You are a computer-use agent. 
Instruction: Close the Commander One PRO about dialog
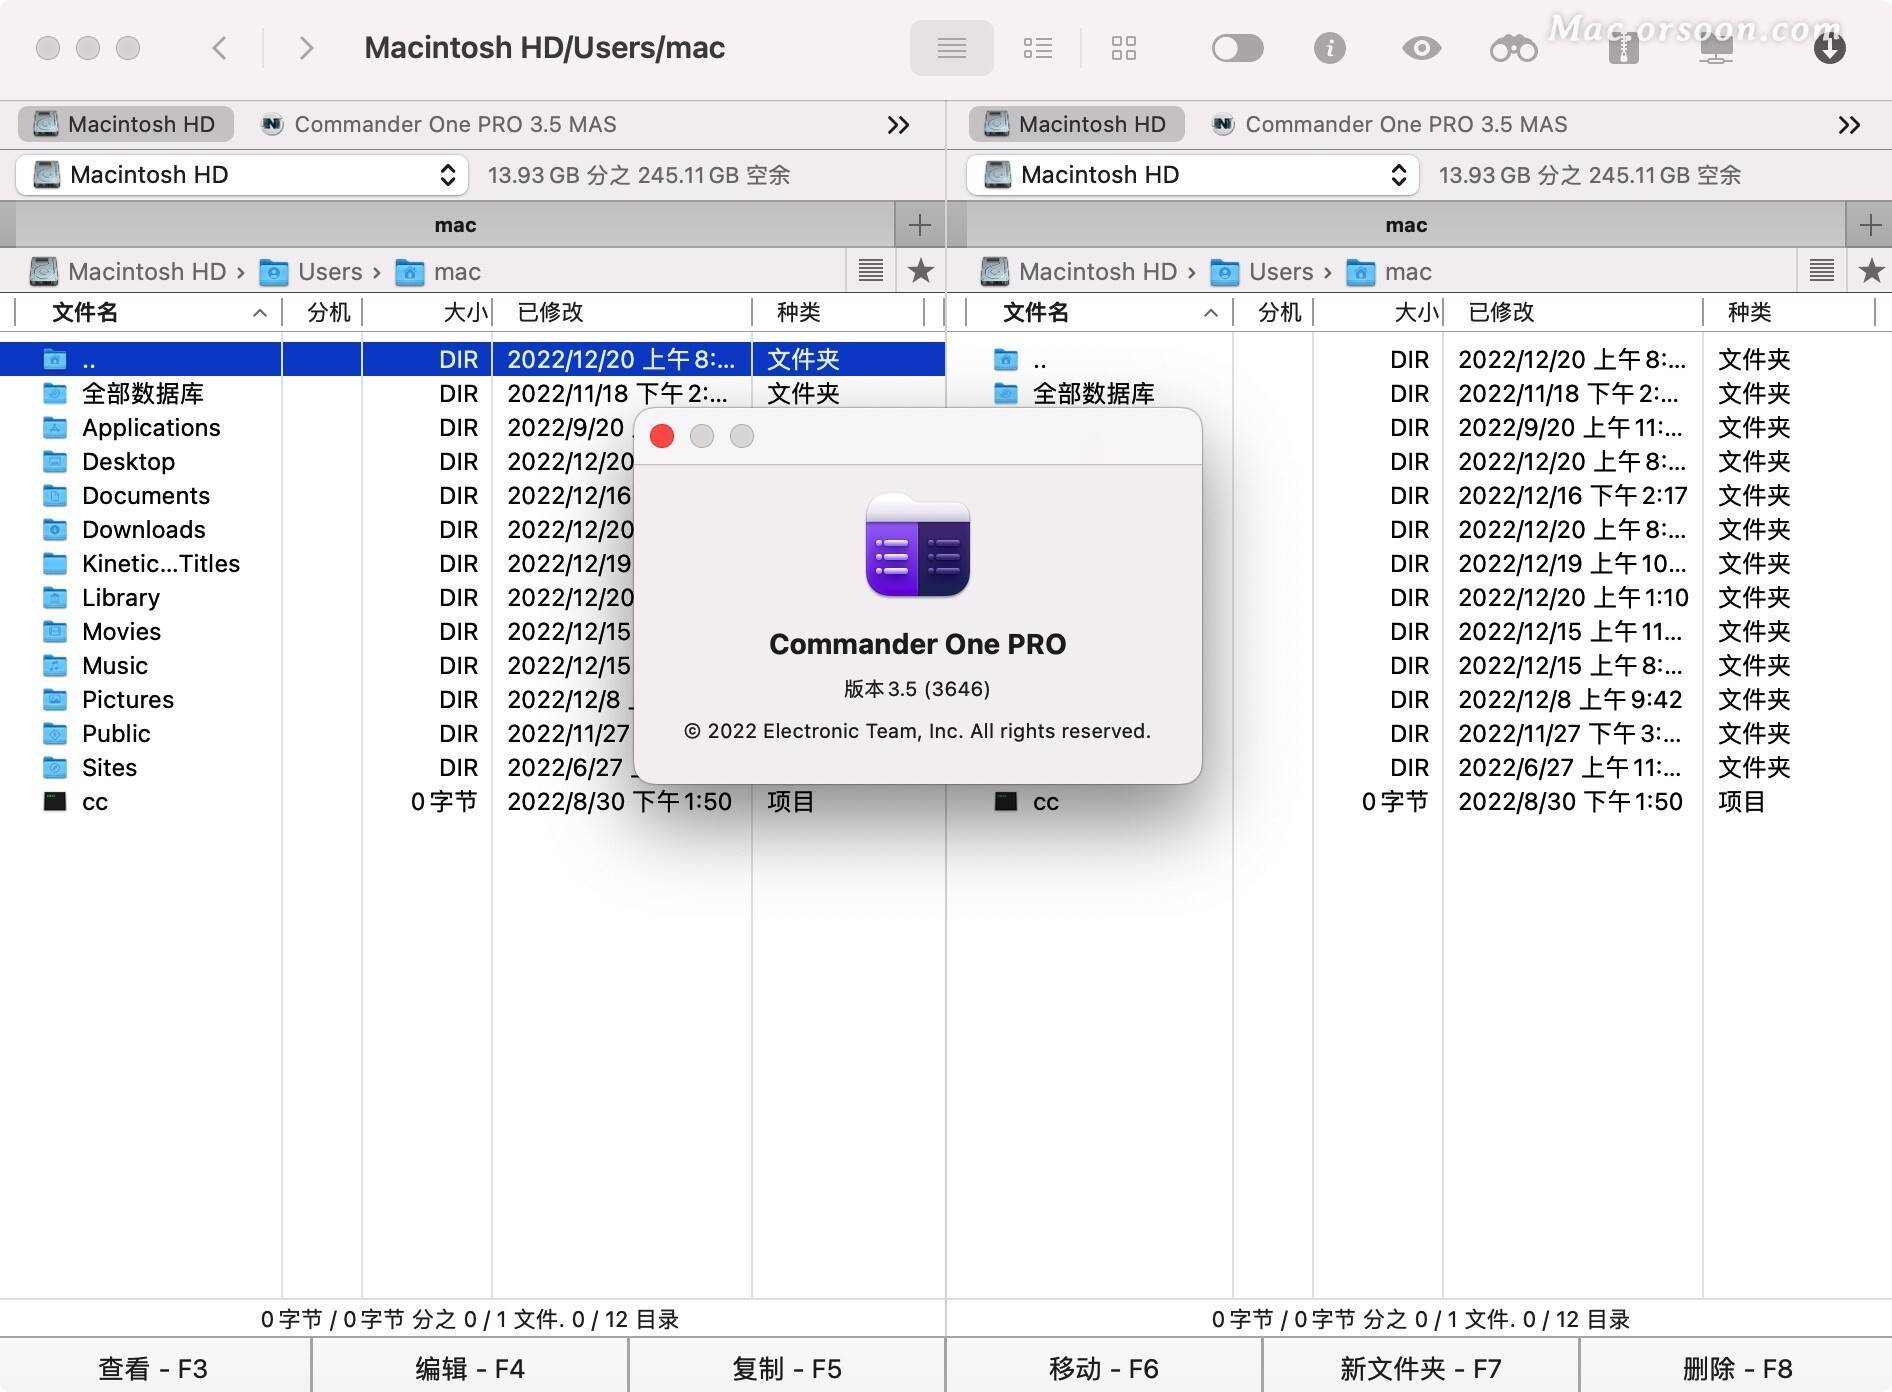click(x=662, y=436)
